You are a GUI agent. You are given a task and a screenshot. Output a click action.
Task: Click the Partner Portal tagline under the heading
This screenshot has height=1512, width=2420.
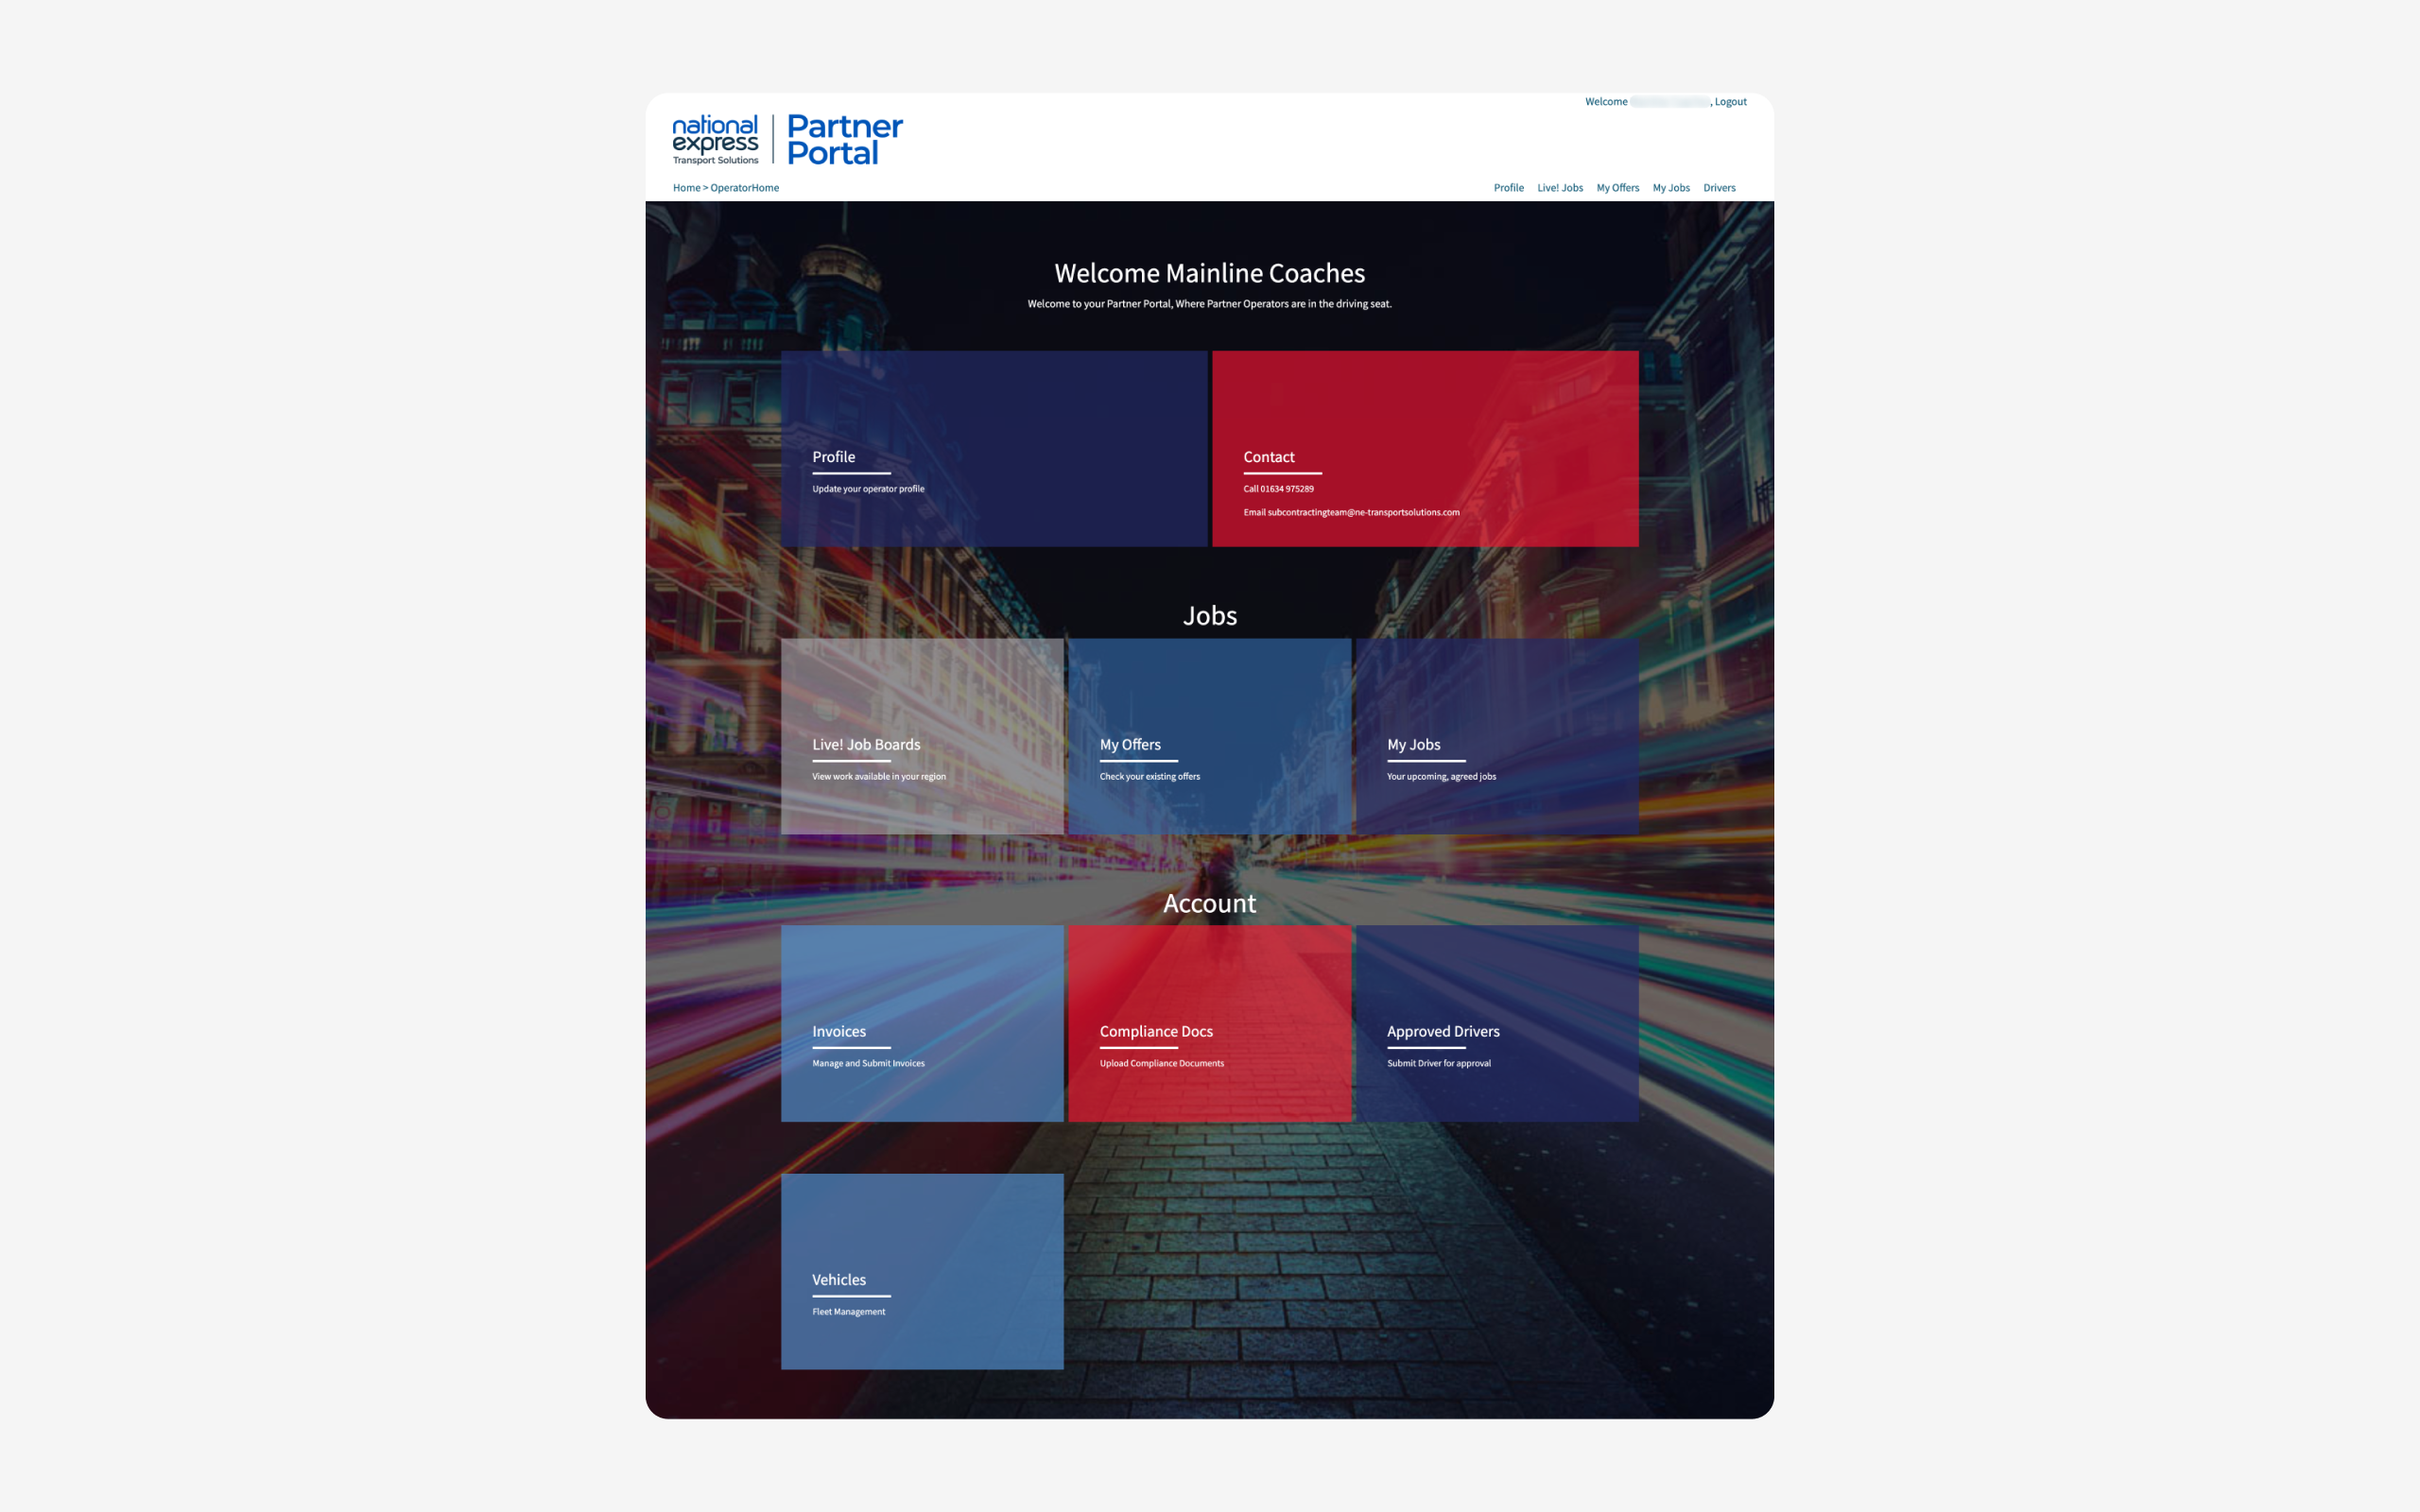click(1209, 304)
